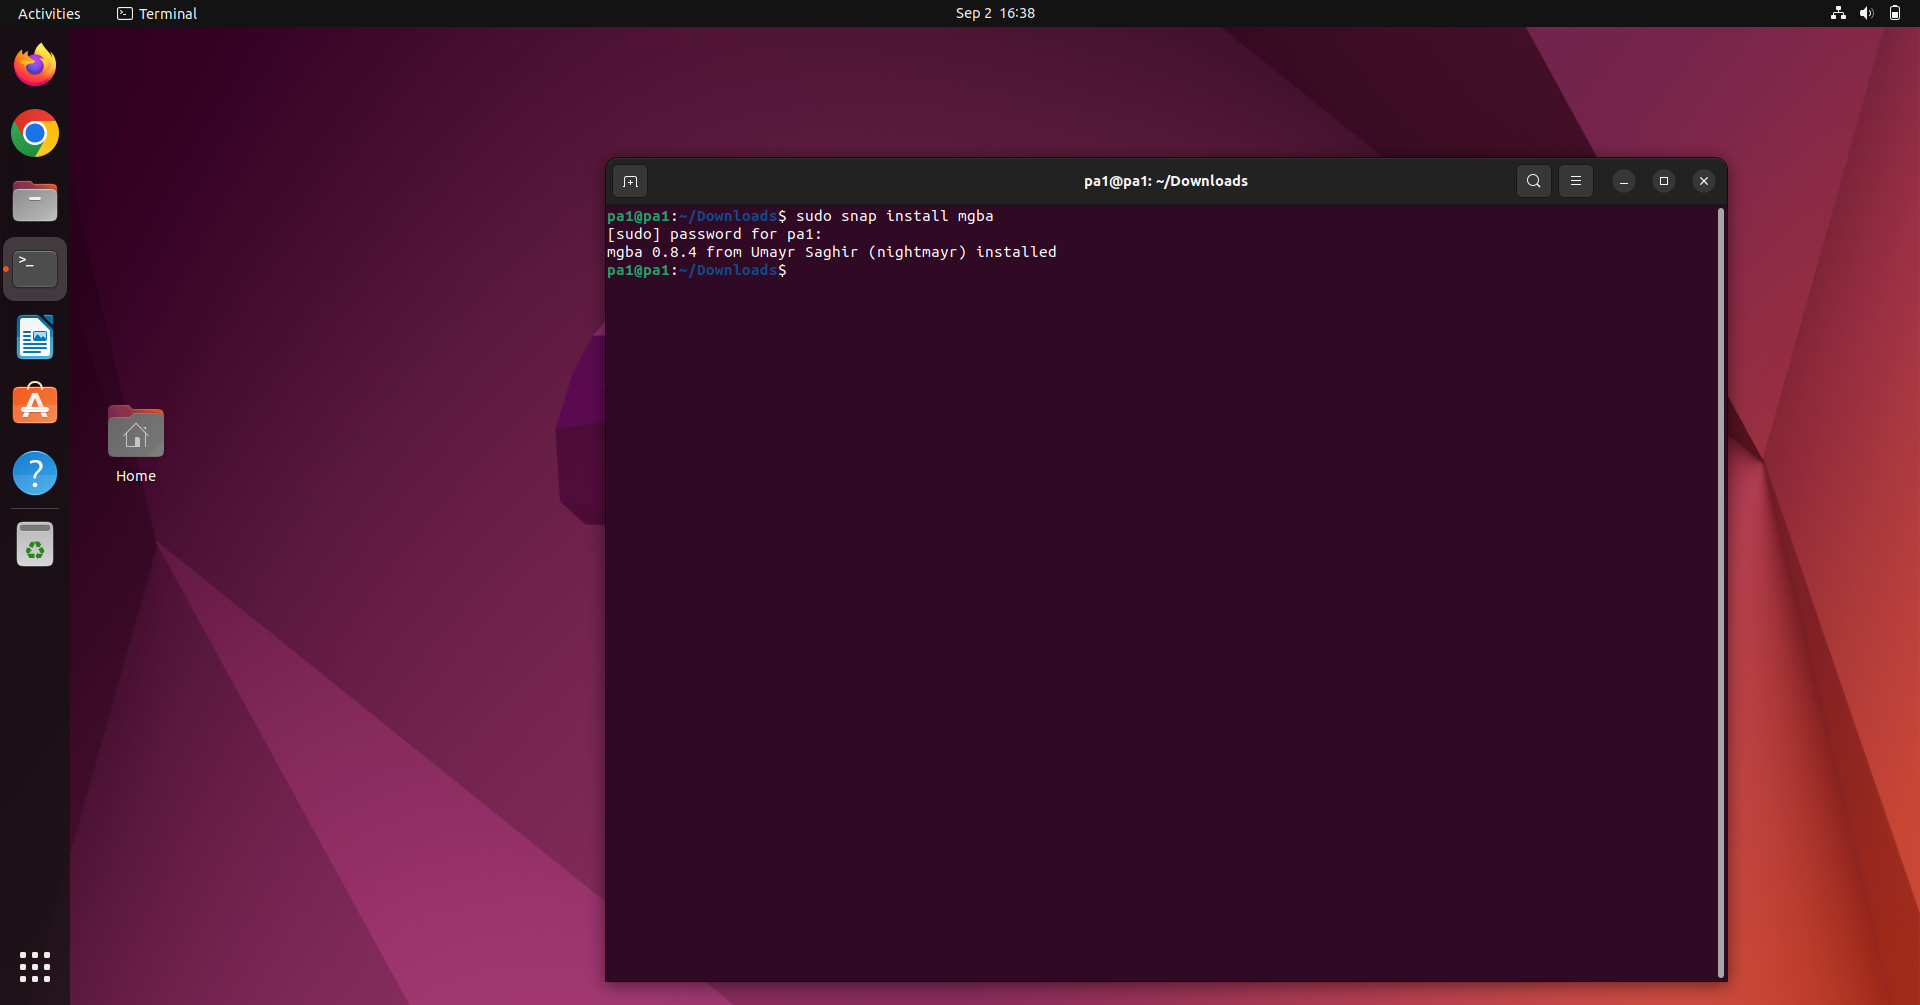This screenshot has height=1005, width=1920.
Task: Show all applications via the grid button
Action: [34, 966]
